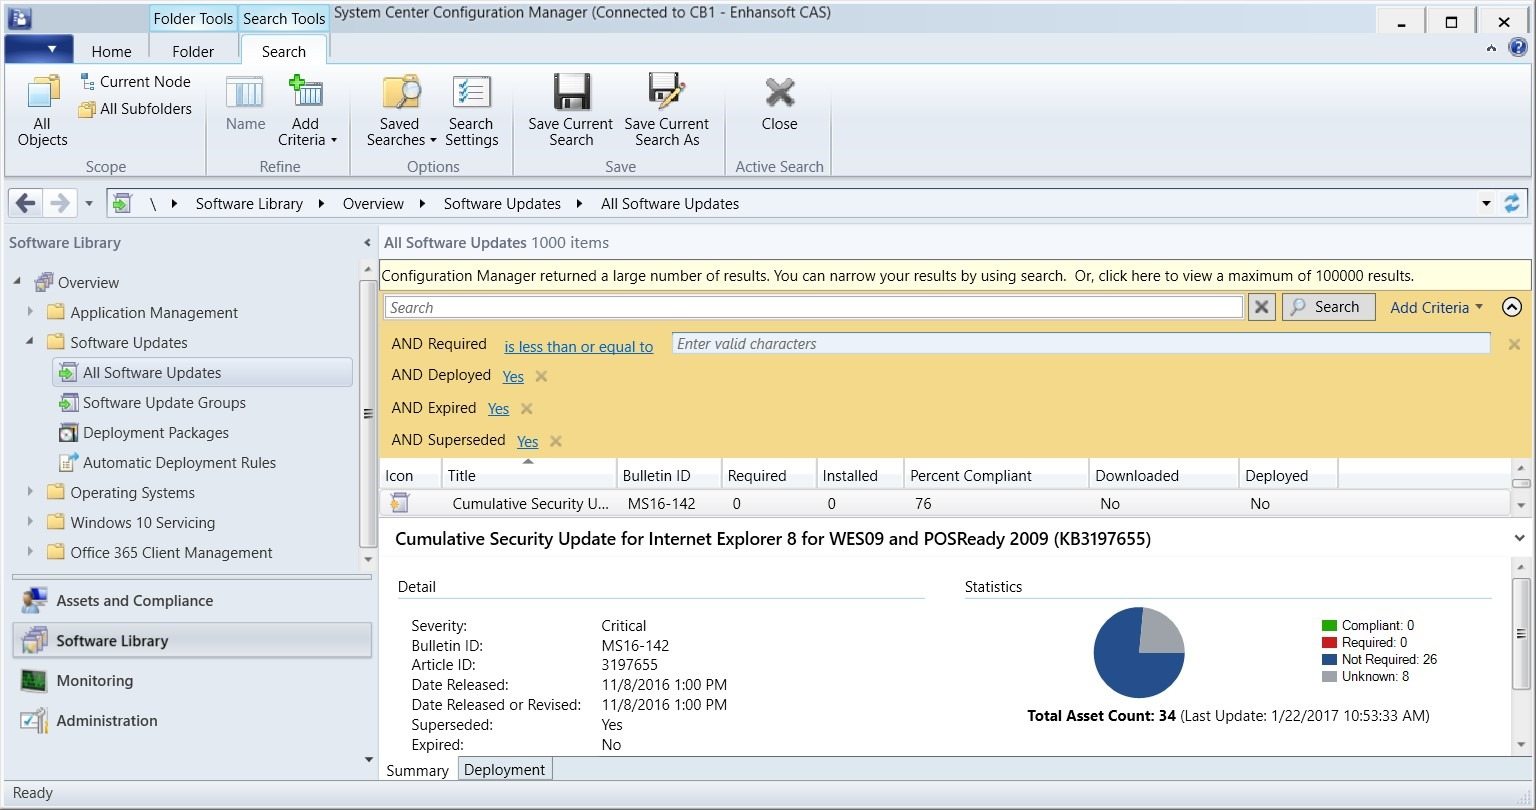Refresh the view with the refresh icon

pos(1511,203)
